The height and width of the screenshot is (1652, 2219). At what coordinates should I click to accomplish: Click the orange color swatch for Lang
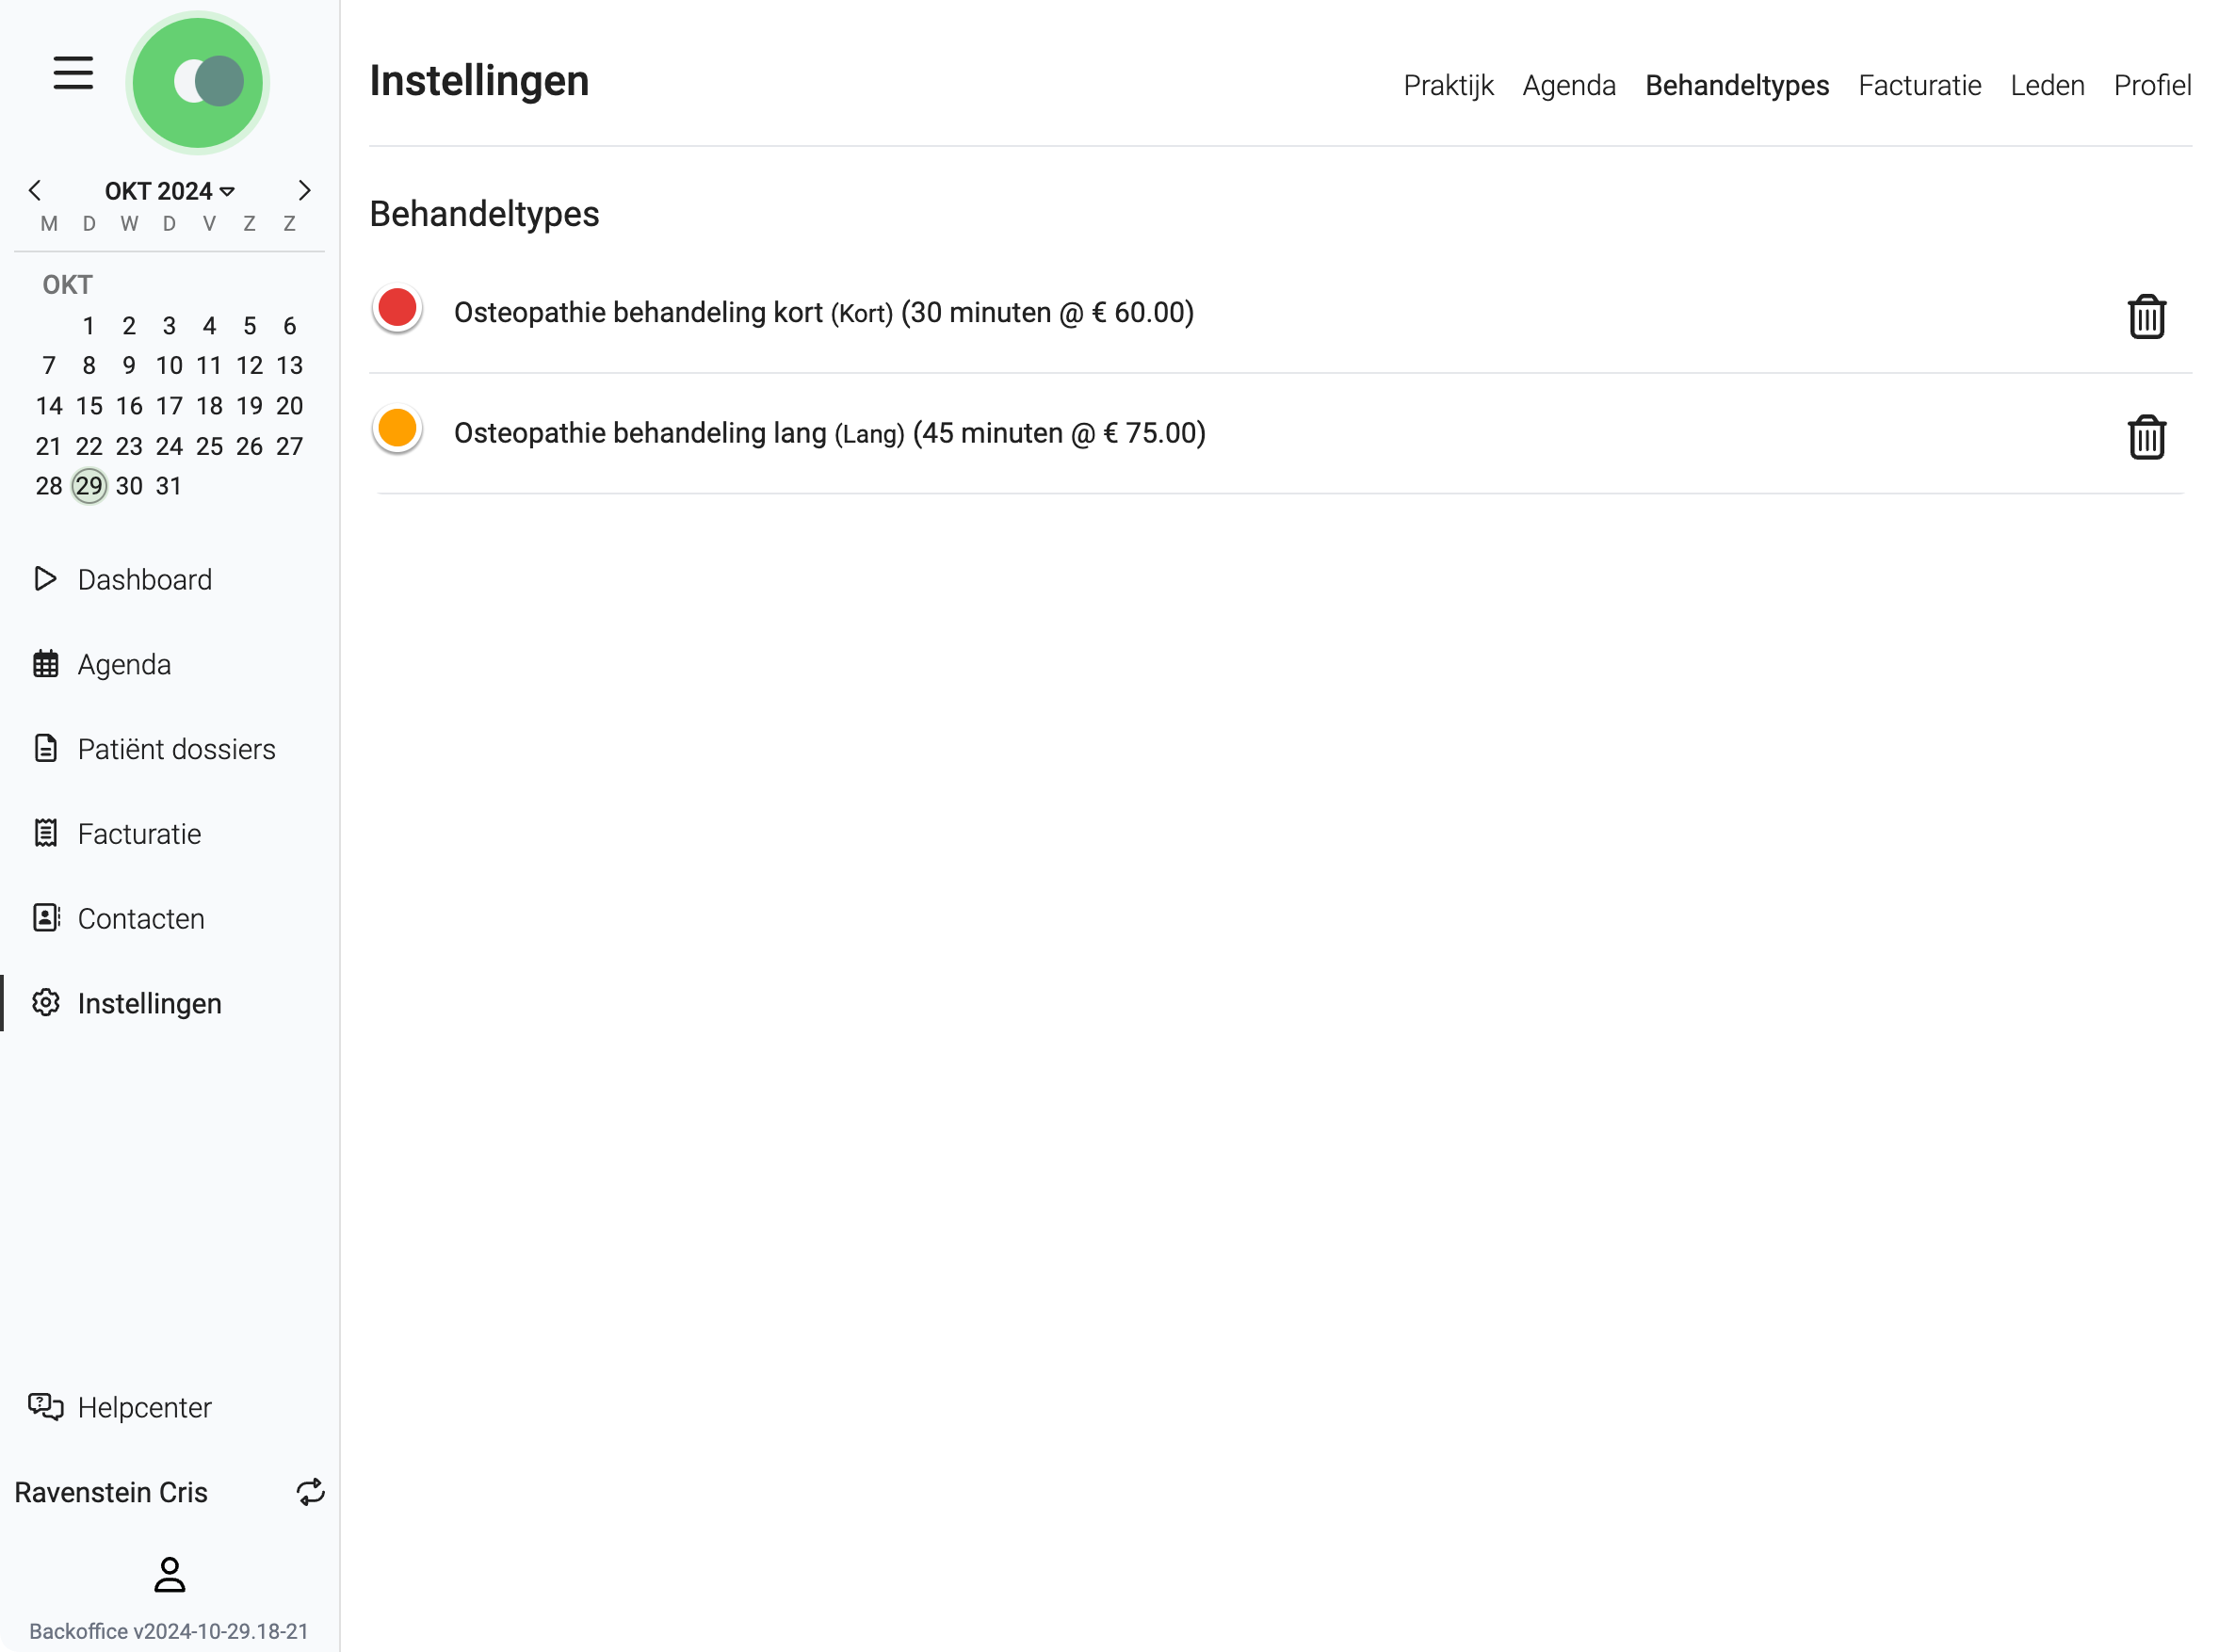(x=397, y=428)
